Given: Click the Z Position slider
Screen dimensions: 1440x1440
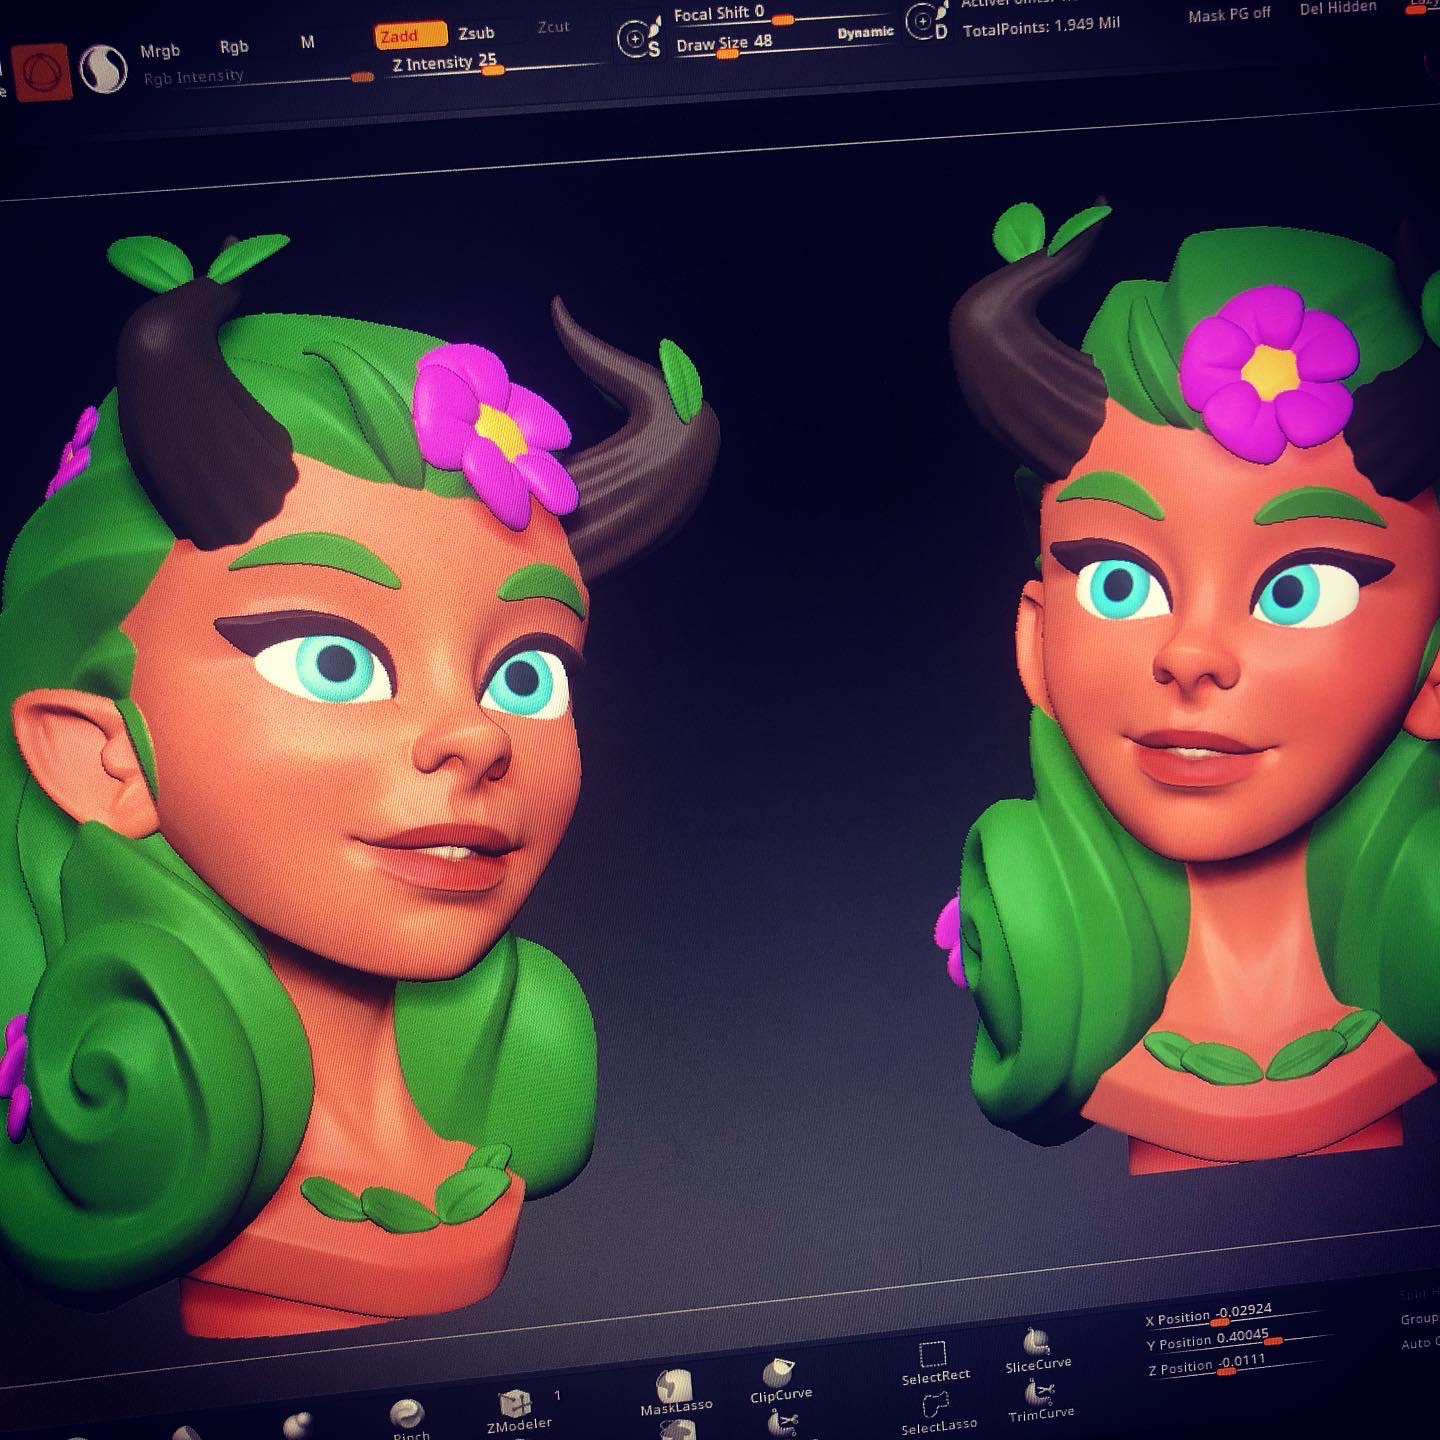Looking at the screenshot, I should pos(1238,1365).
